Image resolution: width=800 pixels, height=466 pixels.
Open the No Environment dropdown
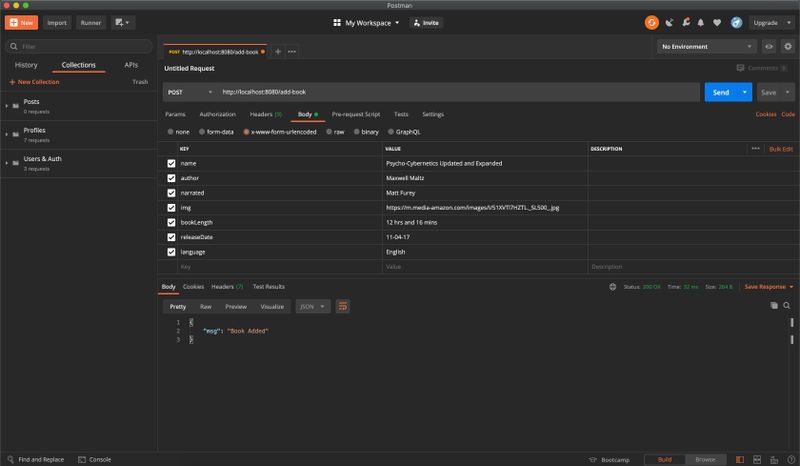pos(707,46)
